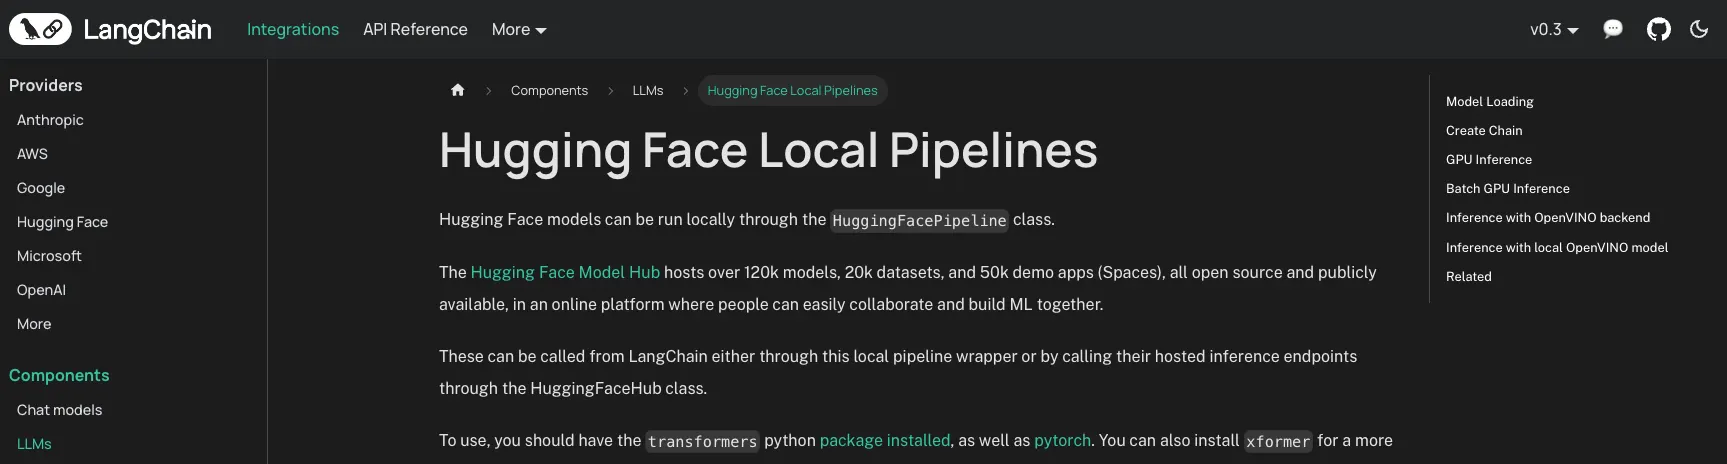1727x464 pixels.
Task: Click the LangChain brand text
Action: (x=147, y=30)
